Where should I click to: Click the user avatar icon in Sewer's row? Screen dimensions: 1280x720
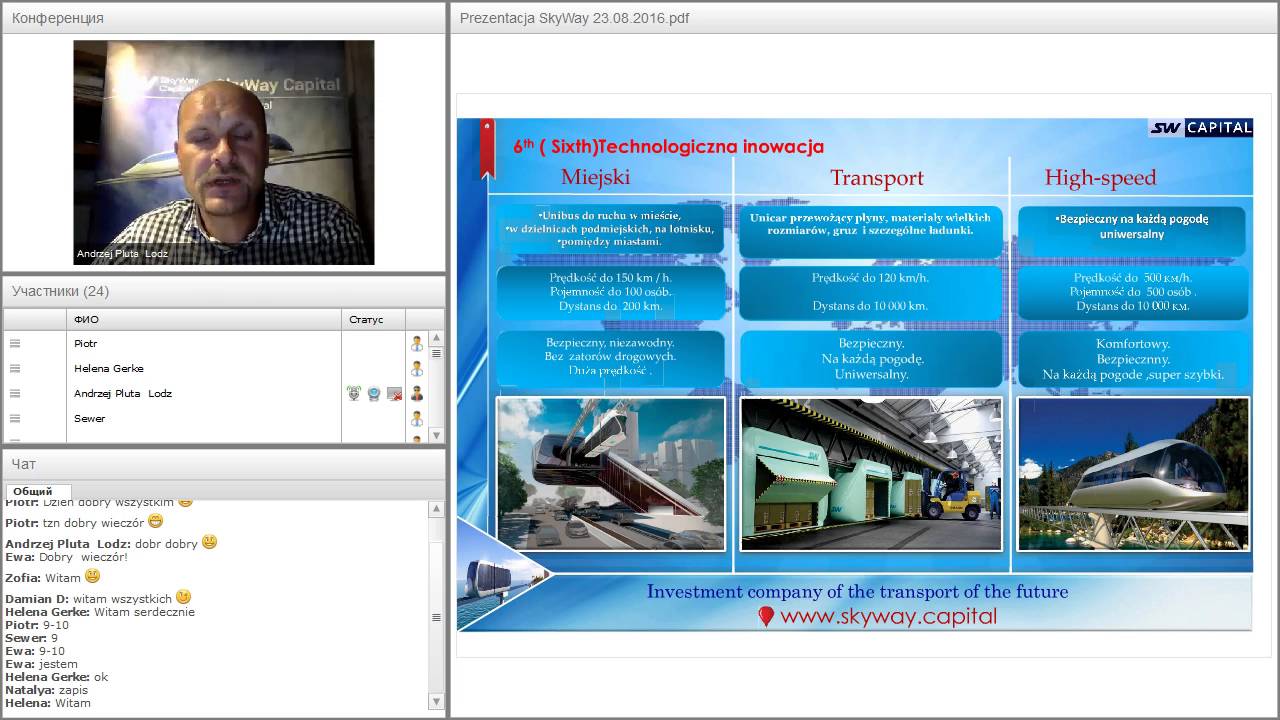(x=417, y=418)
